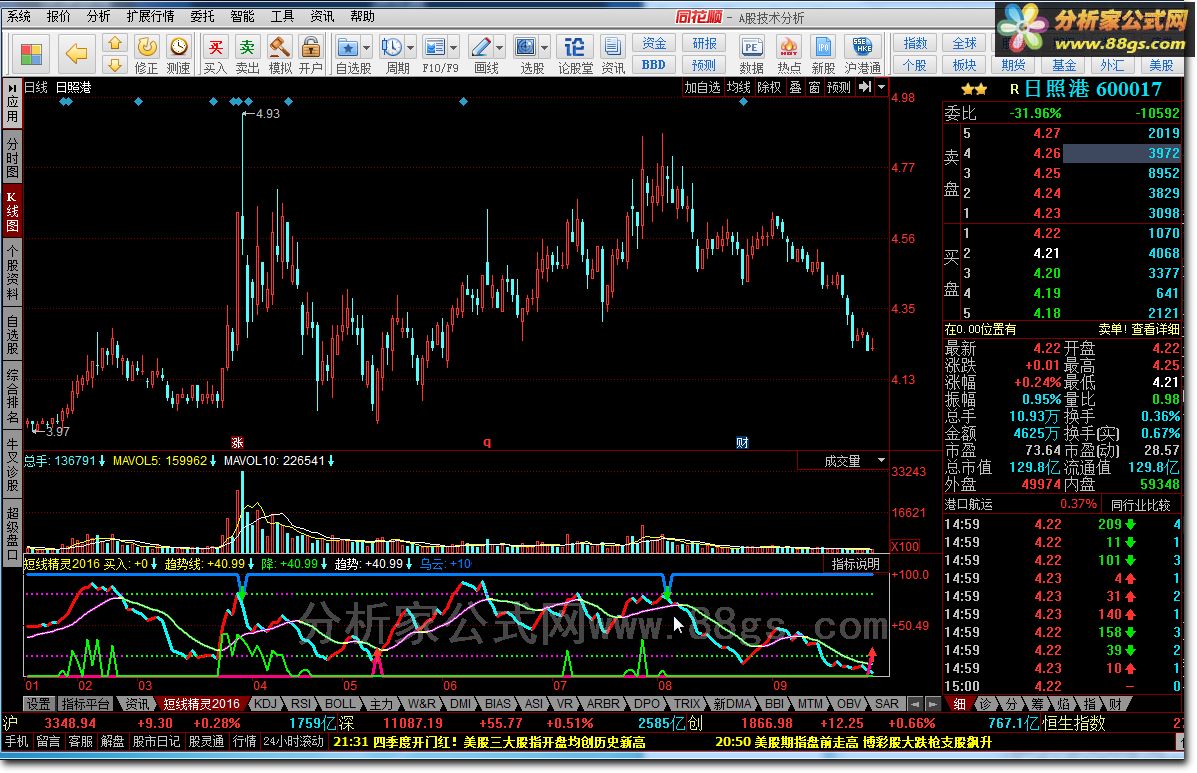1197x773 pixels.
Task: Switch to the SAR indicator tab
Action: [886, 704]
